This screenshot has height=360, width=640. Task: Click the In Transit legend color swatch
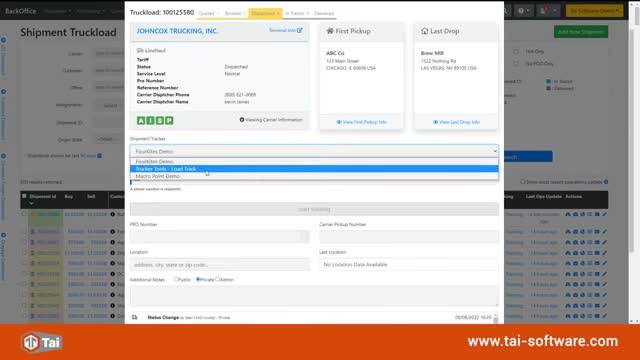click(x=549, y=82)
